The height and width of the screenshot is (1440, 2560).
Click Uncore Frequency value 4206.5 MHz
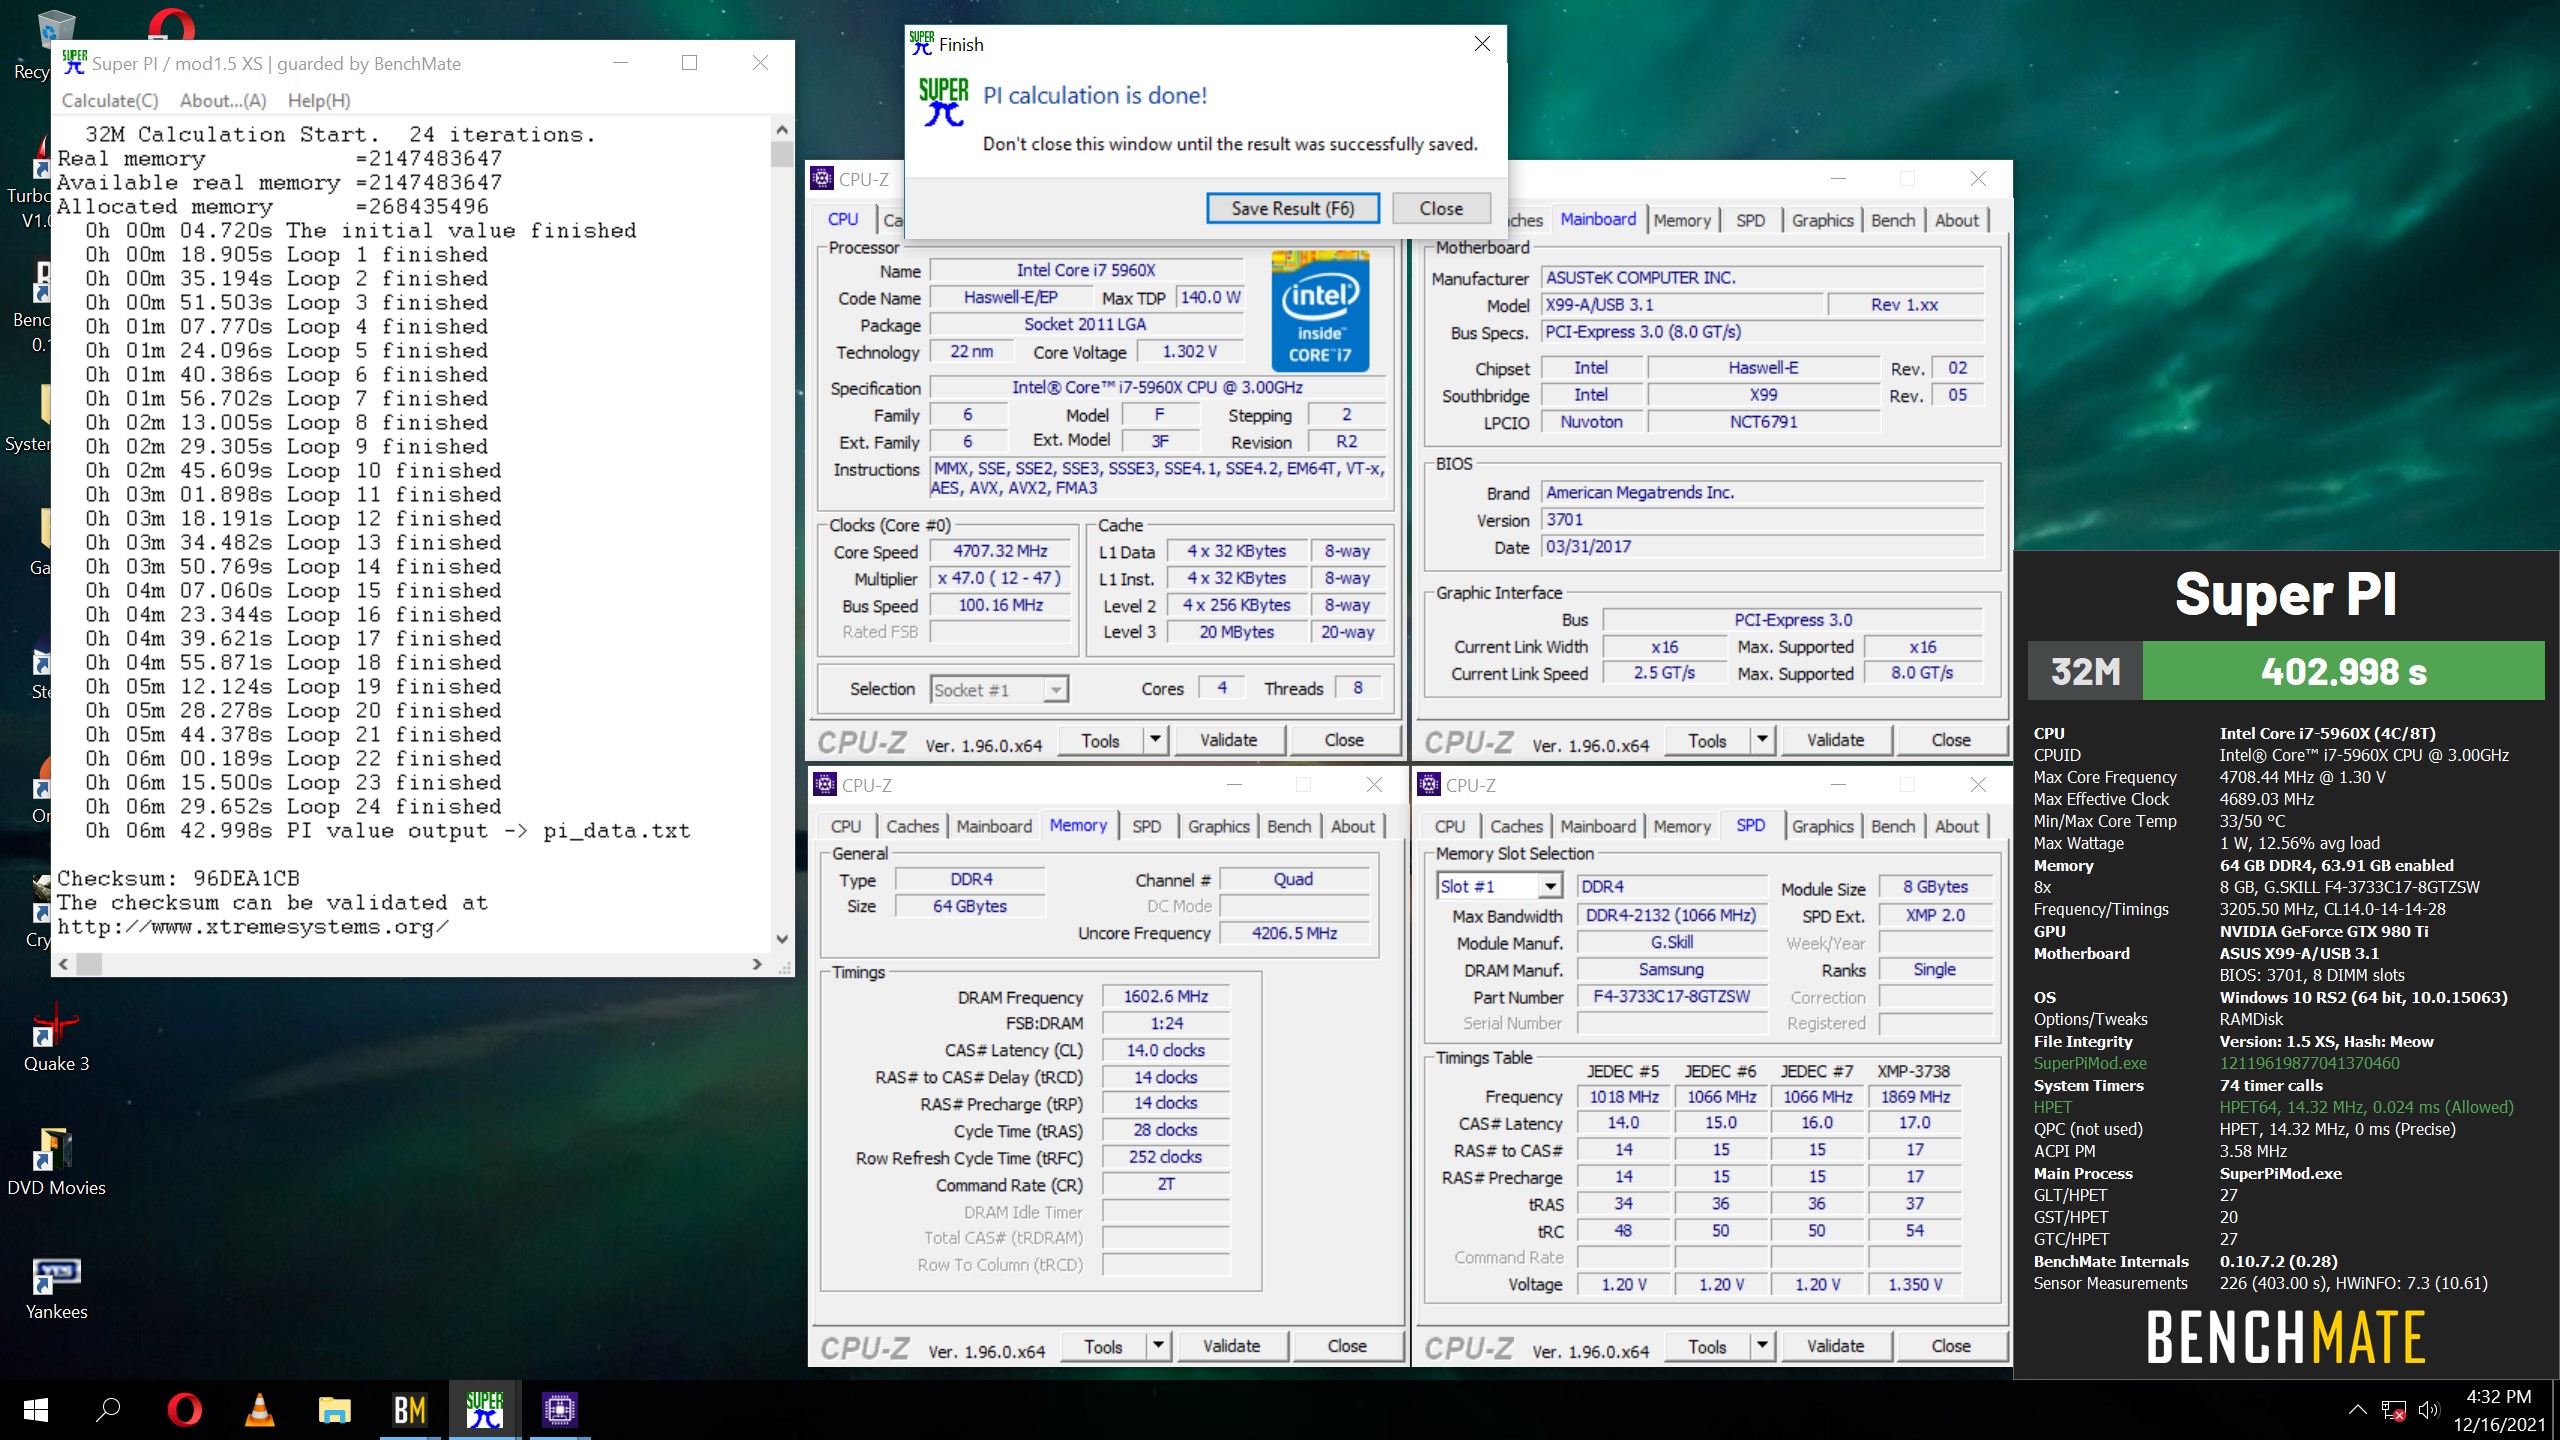point(1294,933)
